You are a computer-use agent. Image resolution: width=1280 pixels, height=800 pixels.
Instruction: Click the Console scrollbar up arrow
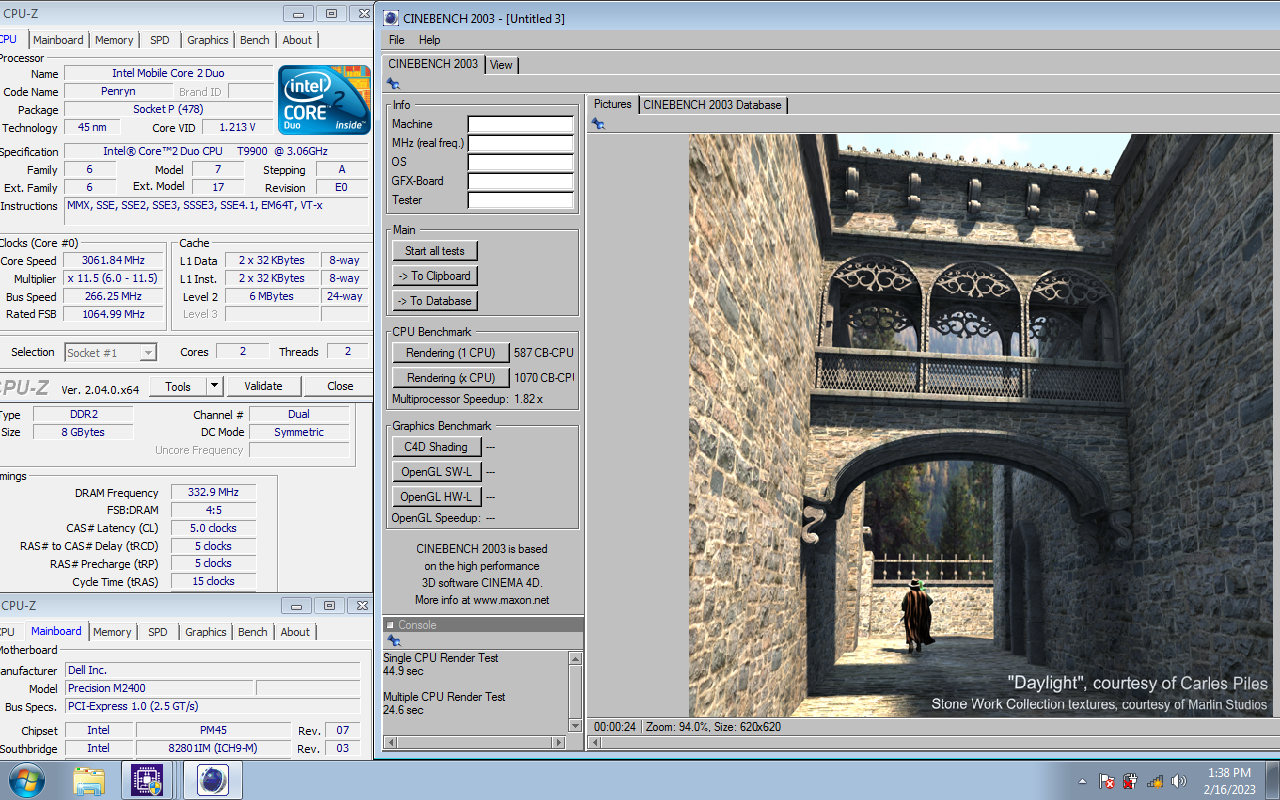click(x=575, y=658)
